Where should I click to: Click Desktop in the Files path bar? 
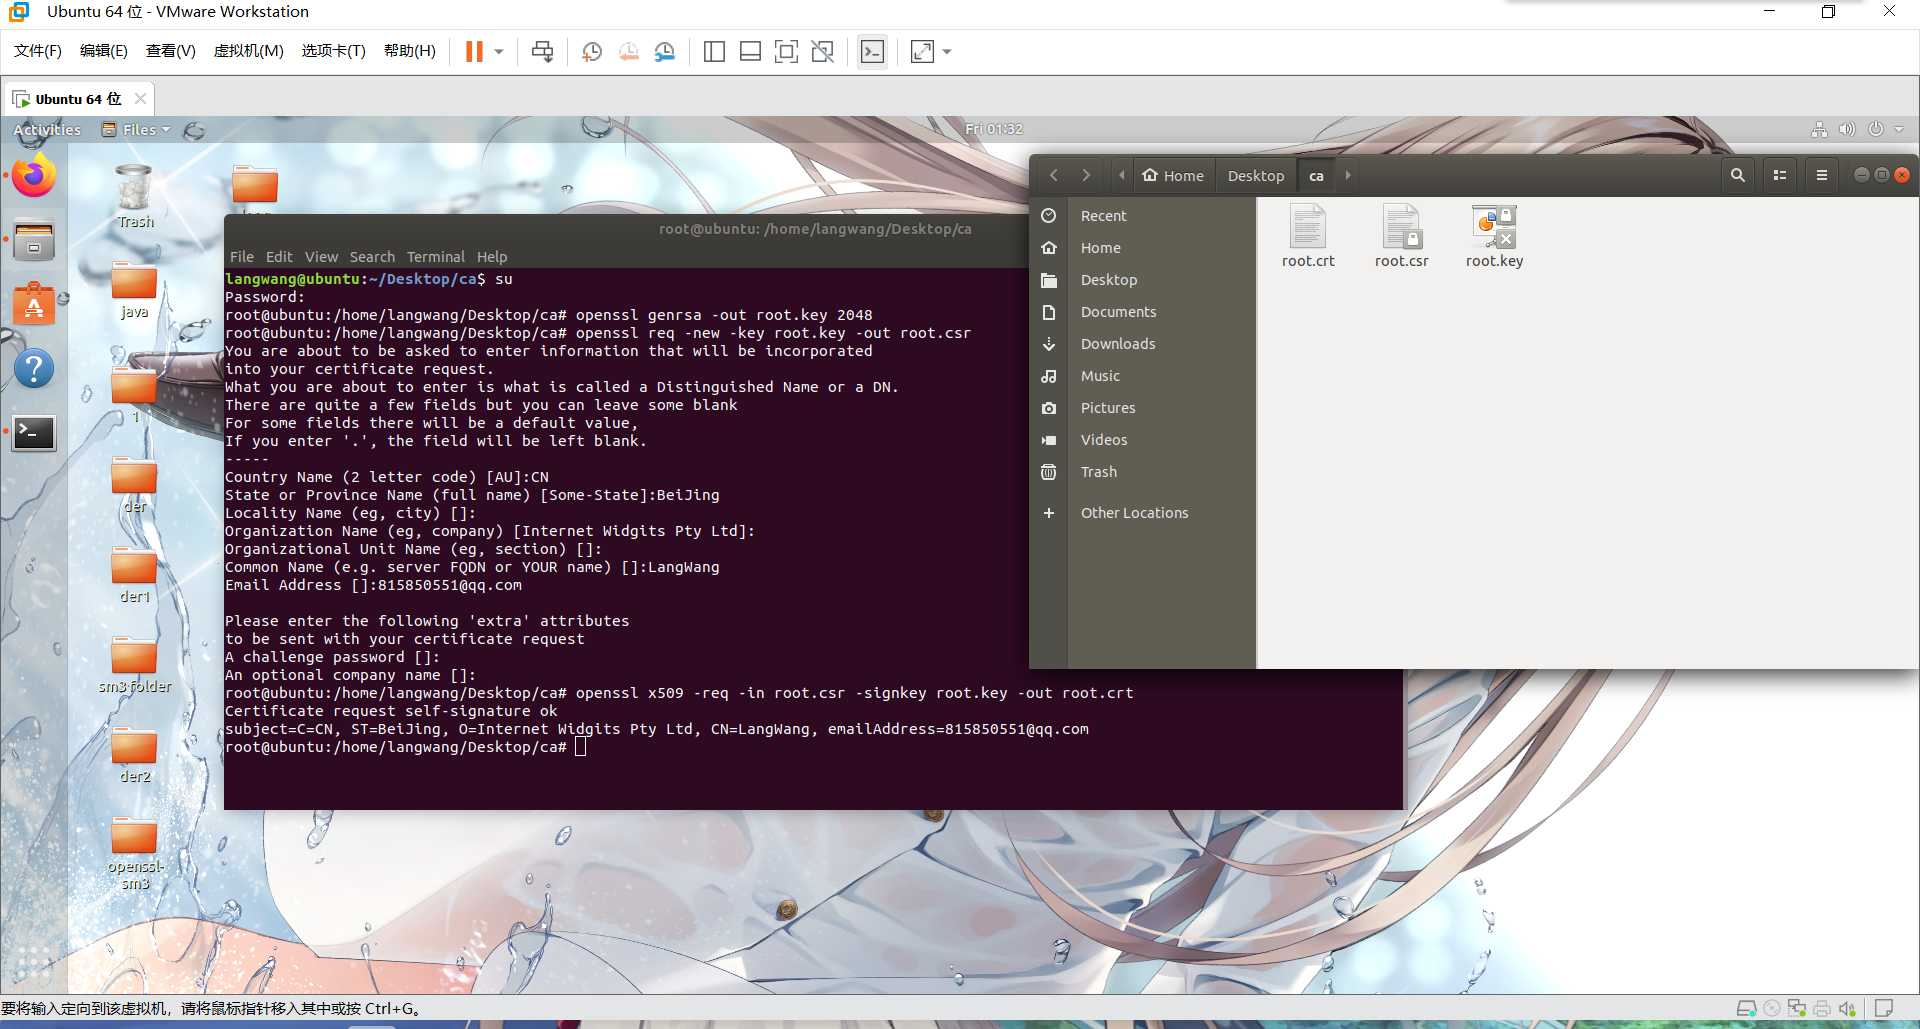tap(1256, 175)
